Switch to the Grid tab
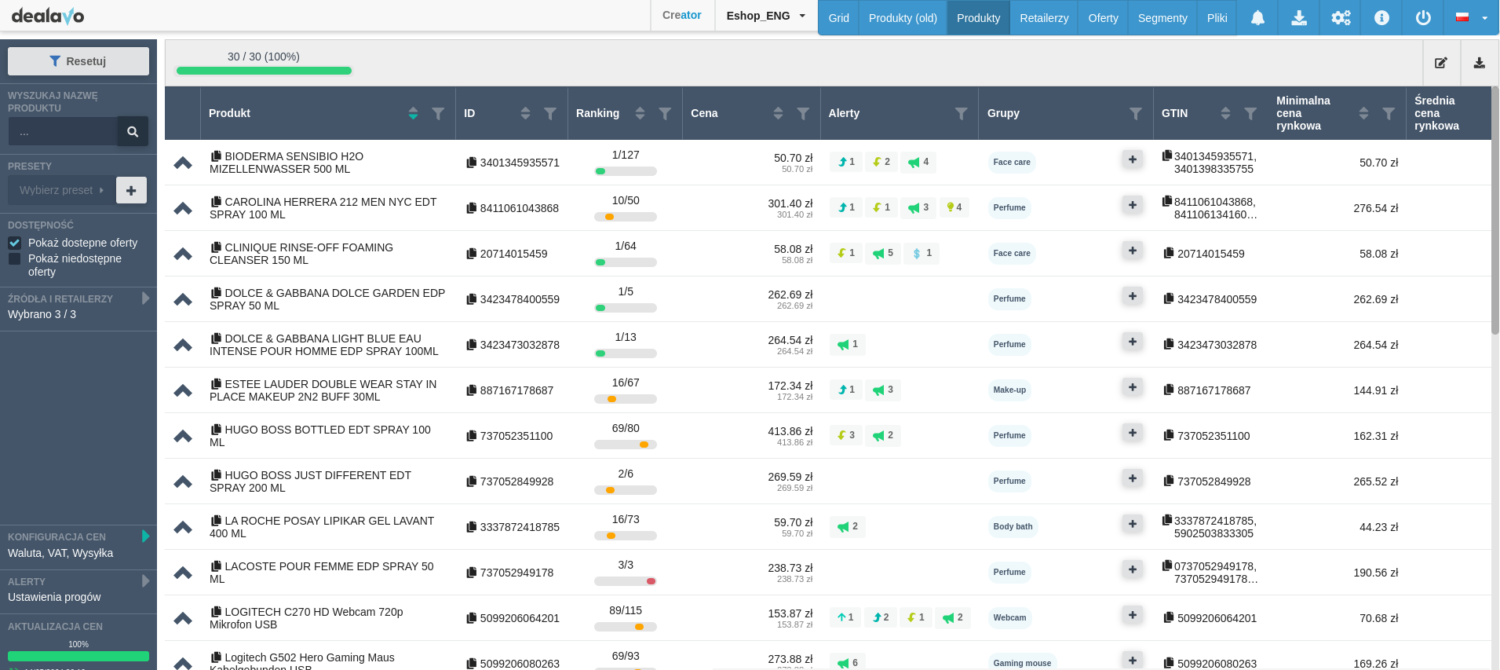Viewport: 1500px width, 670px height. (839, 18)
